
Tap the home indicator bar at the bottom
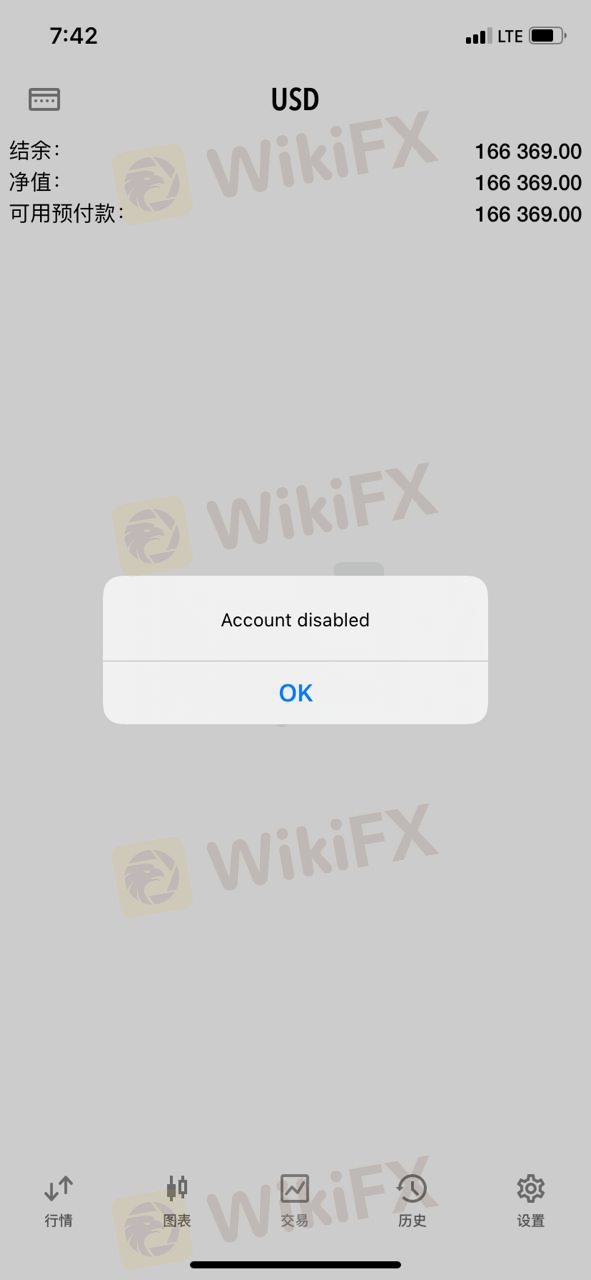point(295,1265)
